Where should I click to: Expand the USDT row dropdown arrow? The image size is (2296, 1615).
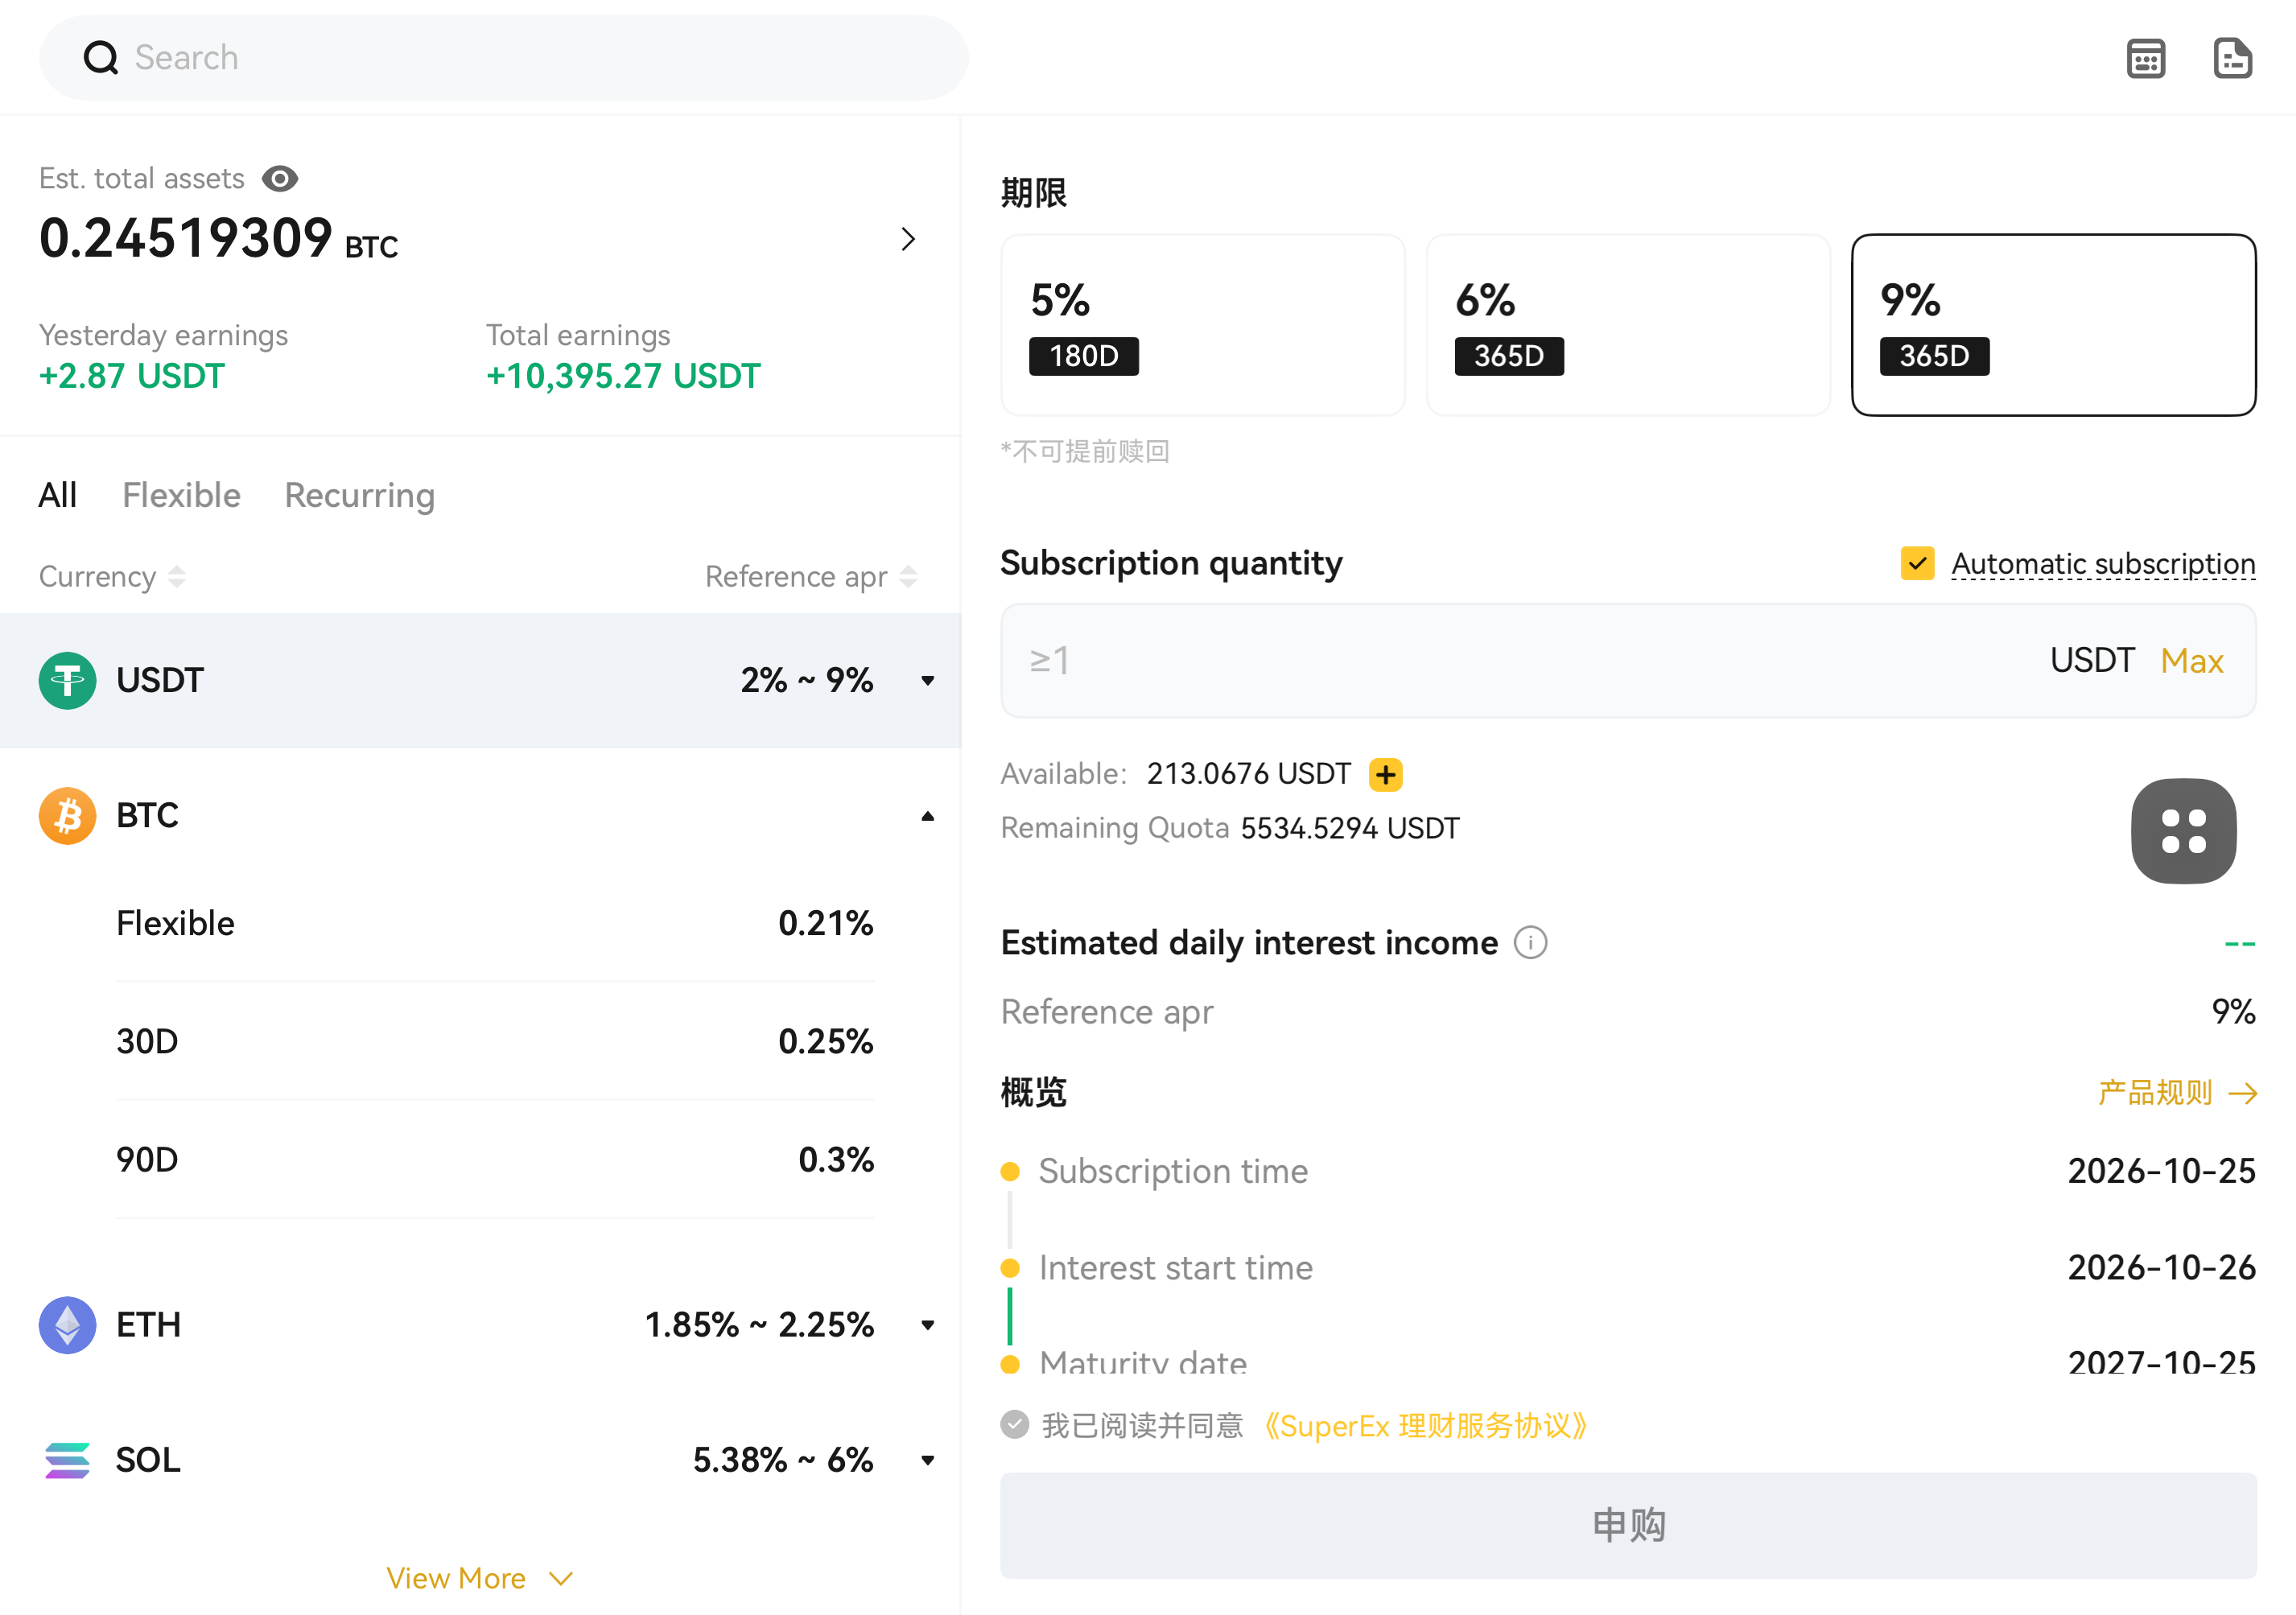coord(928,681)
